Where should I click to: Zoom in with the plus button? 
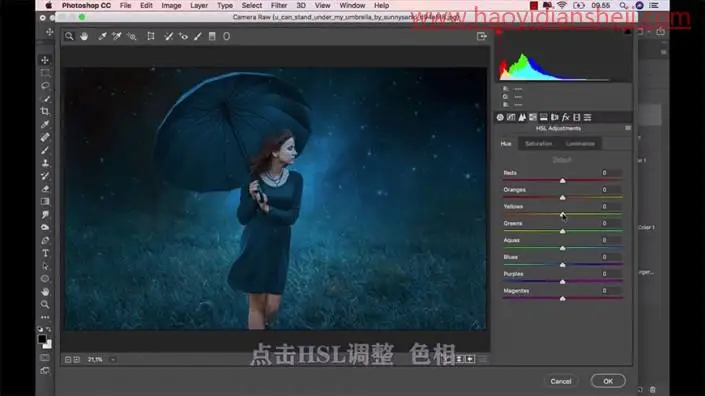[x=77, y=360]
